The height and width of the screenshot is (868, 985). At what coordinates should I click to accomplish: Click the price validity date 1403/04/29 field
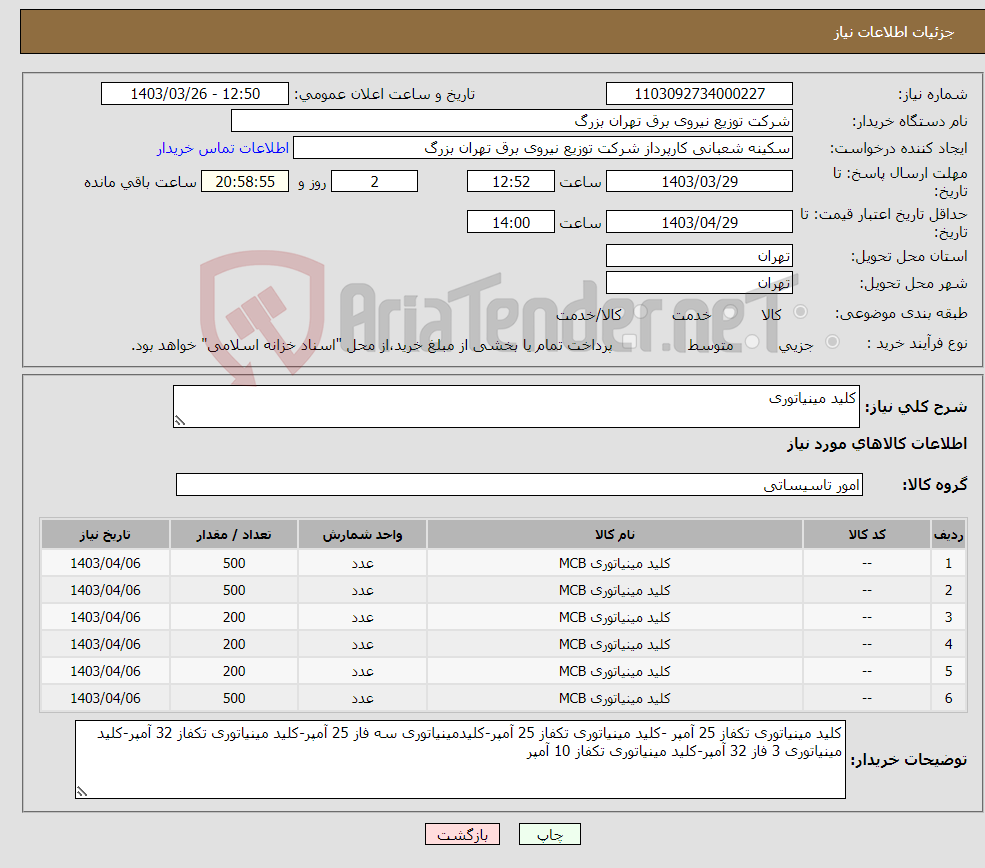click(x=699, y=222)
